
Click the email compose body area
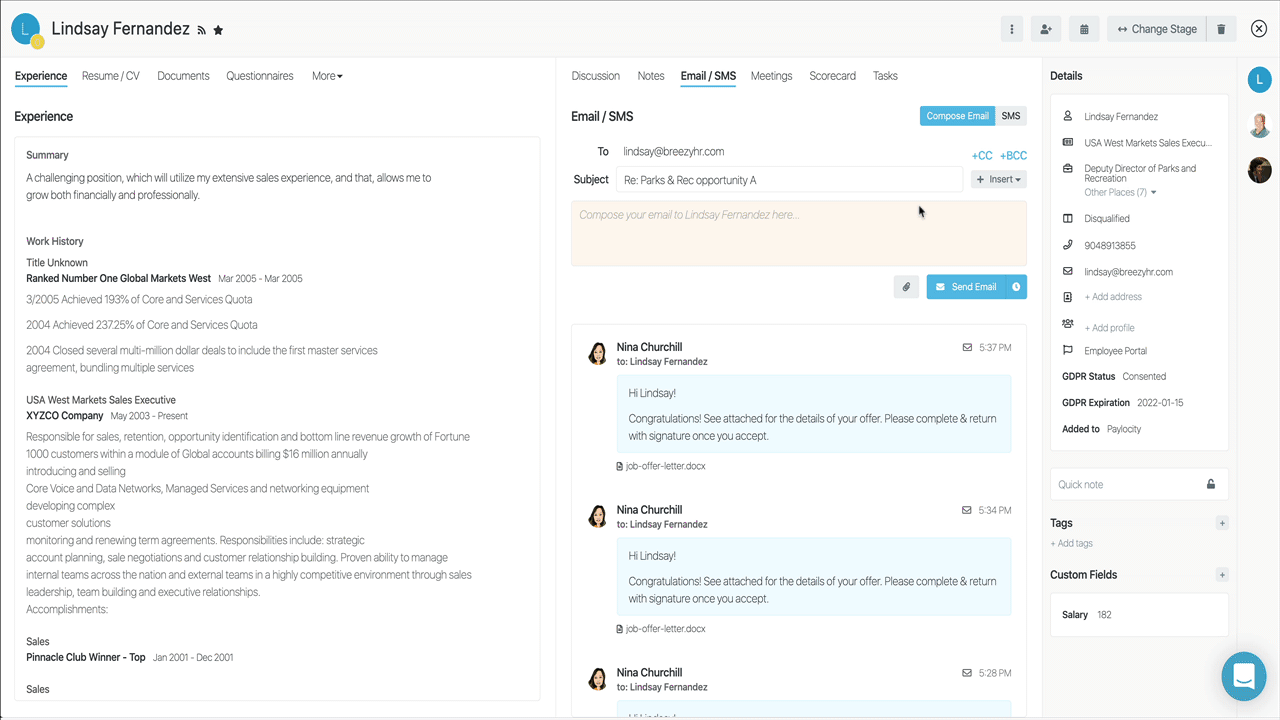(x=798, y=233)
